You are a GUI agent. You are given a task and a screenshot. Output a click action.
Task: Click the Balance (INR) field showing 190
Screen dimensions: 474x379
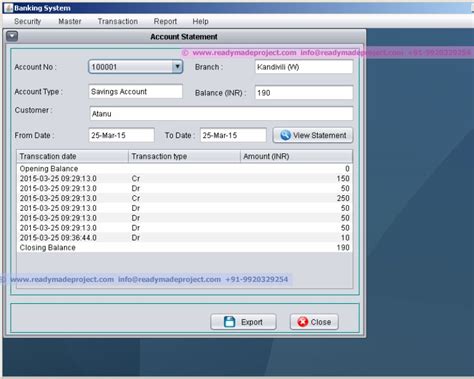pos(304,93)
